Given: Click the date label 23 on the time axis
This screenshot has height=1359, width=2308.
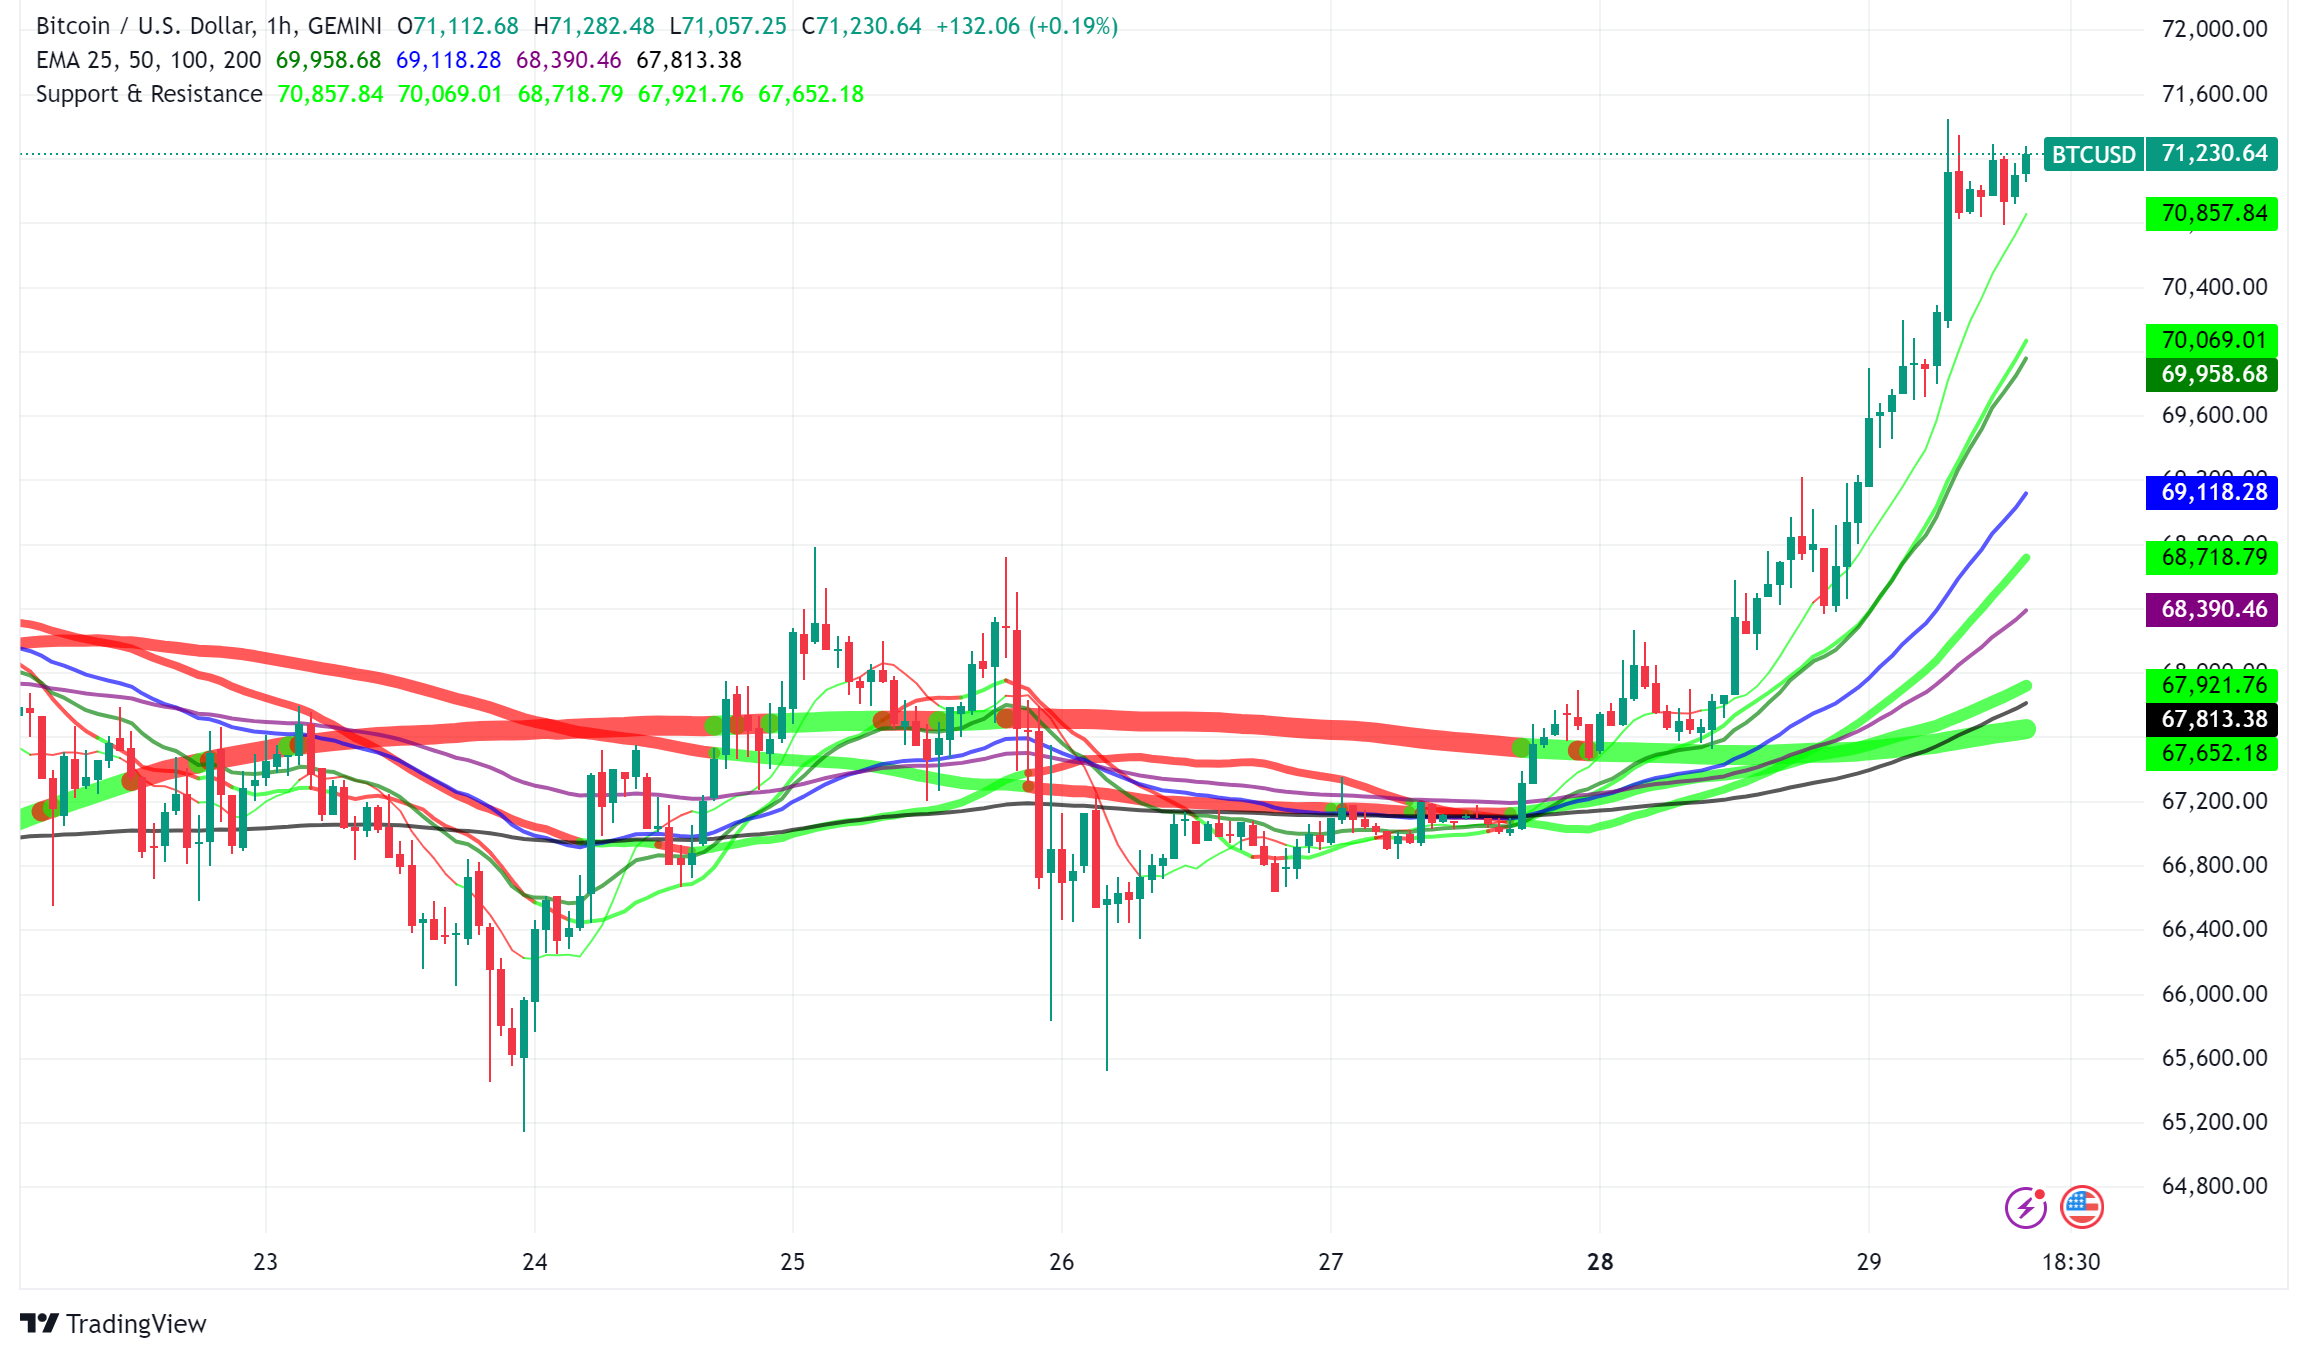Looking at the screenshot, I should 265,1262.
